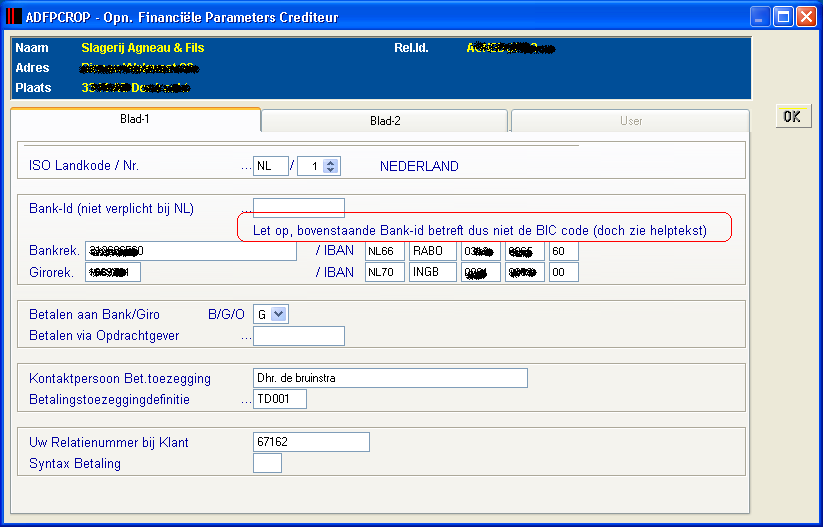Click the Bankrek. account number field
Image resolution: width=823 pixels, height=527 pixels.
coord(191,251)
